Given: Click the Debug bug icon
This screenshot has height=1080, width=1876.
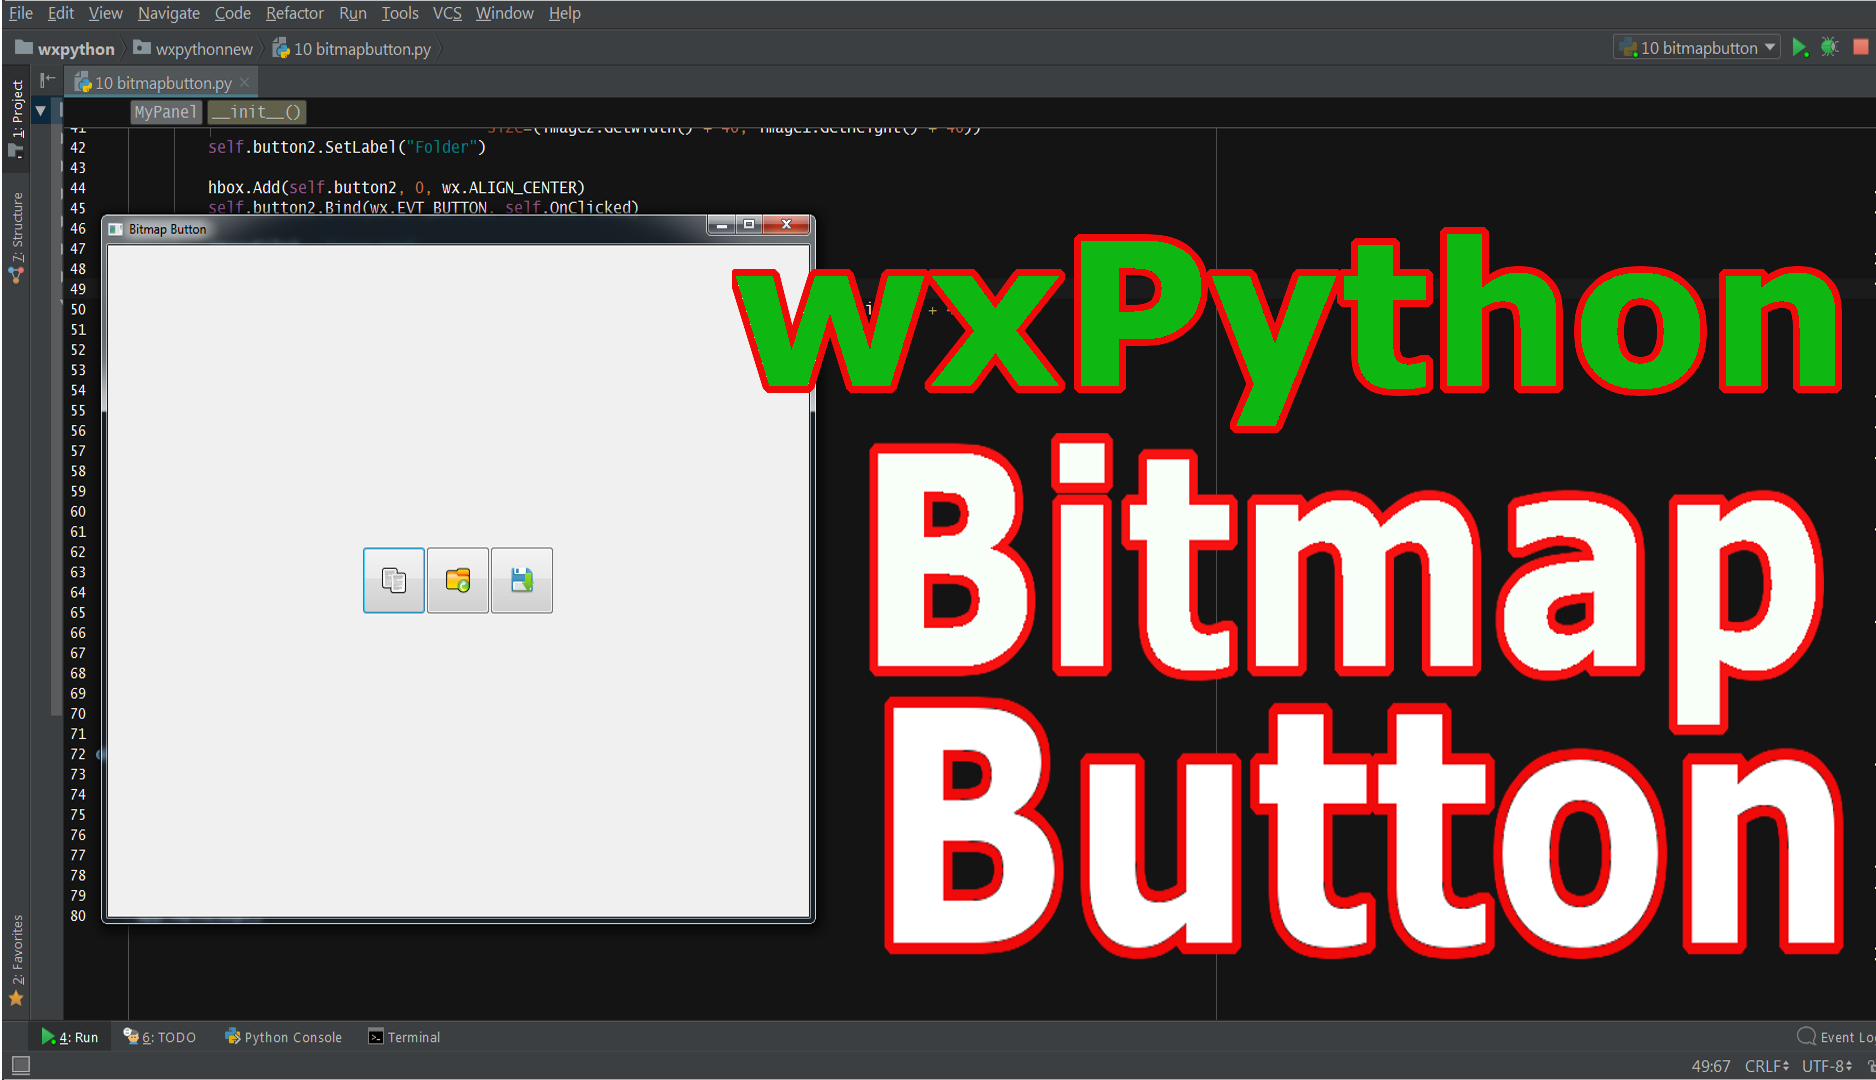Looking at the screenshot, I should (1830, 47).
